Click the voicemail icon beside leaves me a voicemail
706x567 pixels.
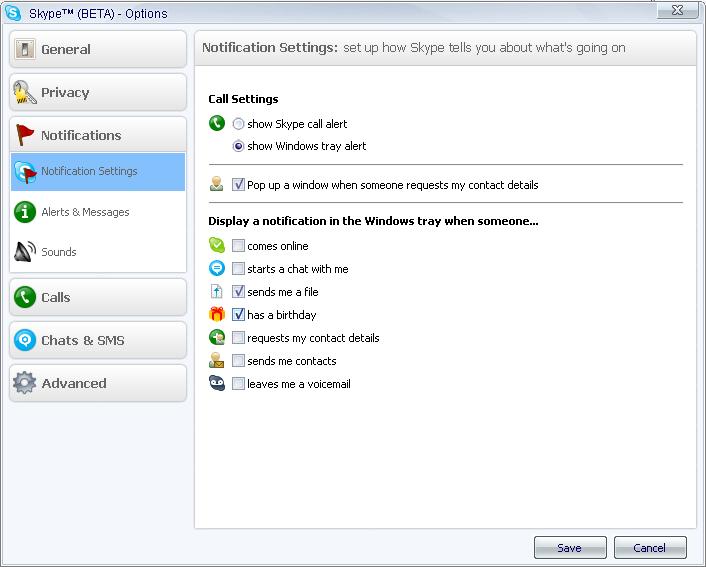(217, 383)
